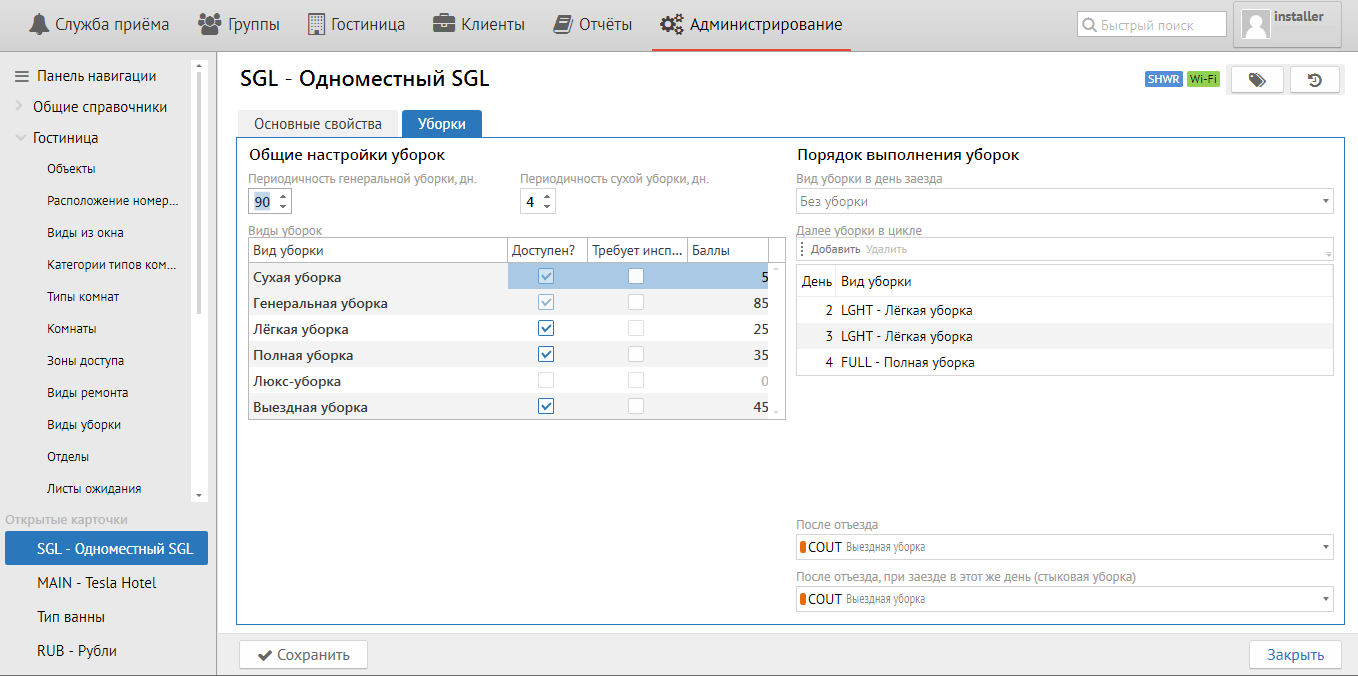Screen dimensions: 1358x676
Task: Open Служба приёма bell menu
Action: pyautogui.click(x=99, y=25)
